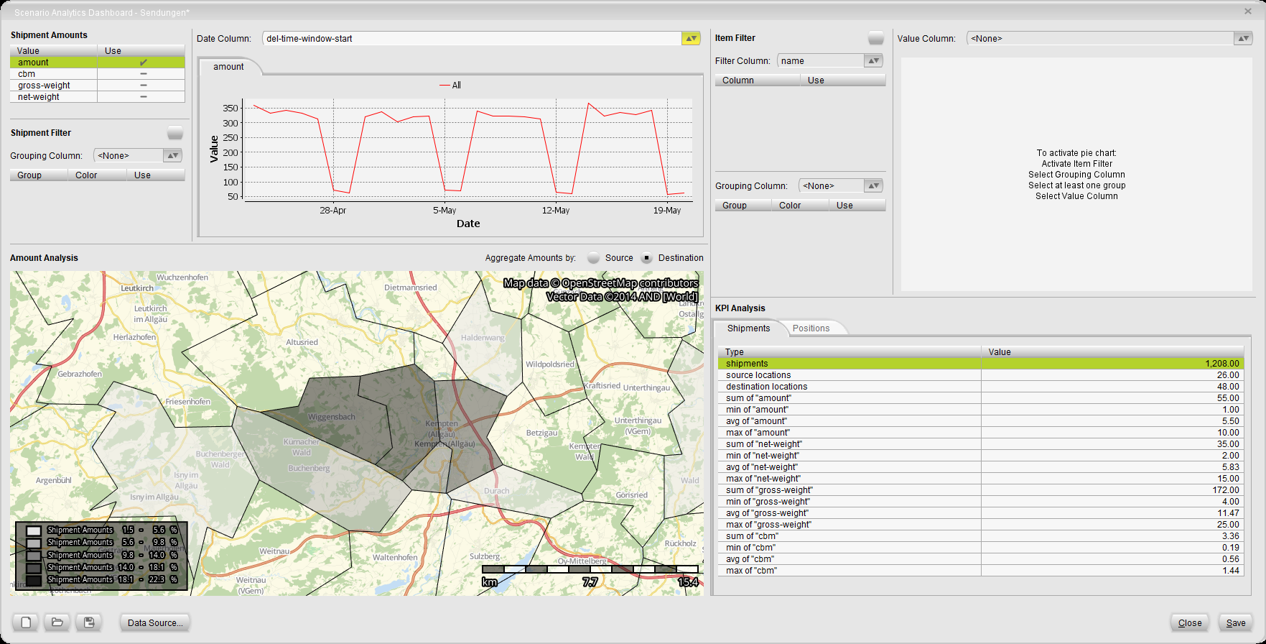The height and width of the screenshot is (644, 1266).
Task: Select the Source aggregation radio button
Action: 594,258
